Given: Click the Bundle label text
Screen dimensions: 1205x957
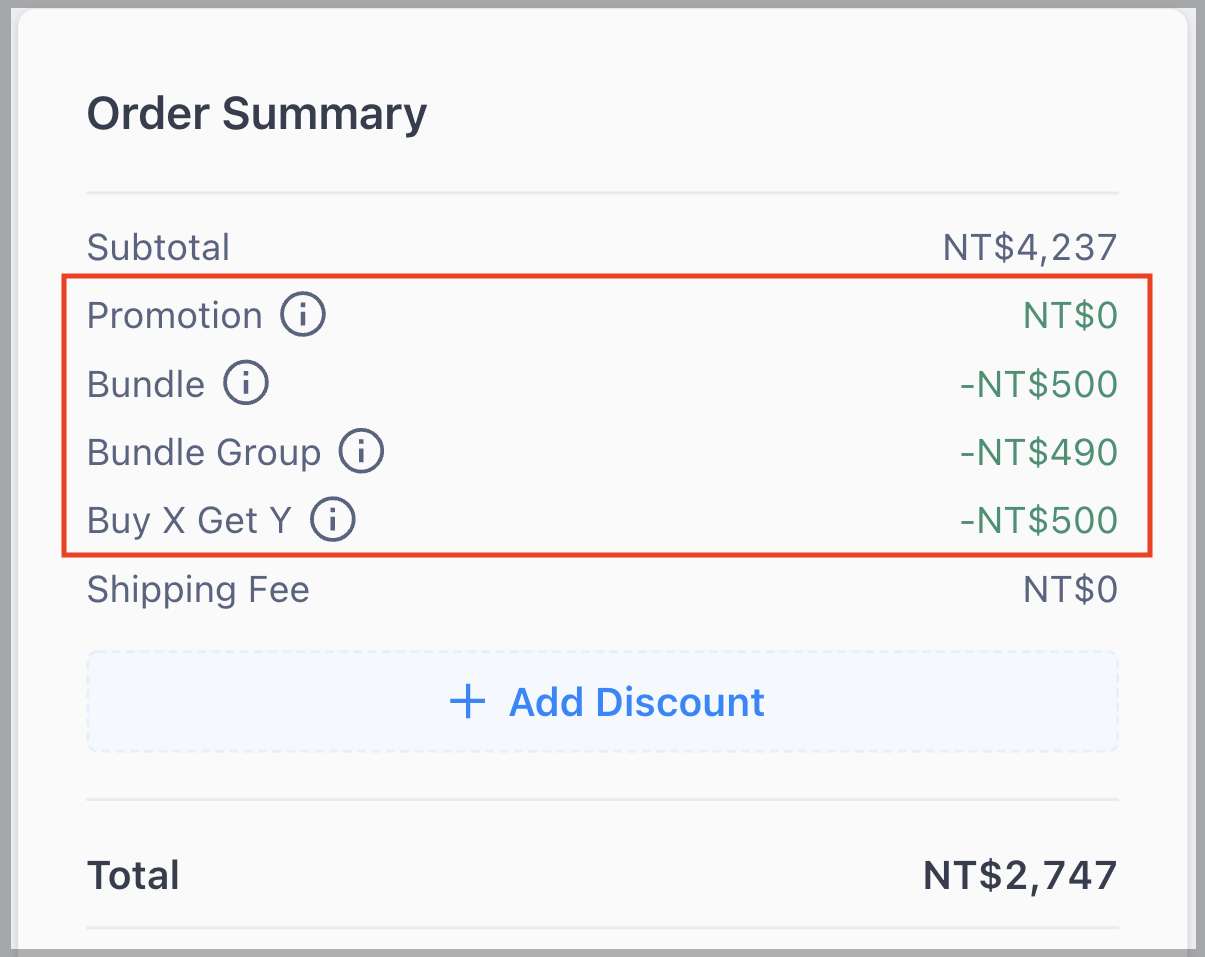Looking at the screenshot, I should [x=146, y=384].
